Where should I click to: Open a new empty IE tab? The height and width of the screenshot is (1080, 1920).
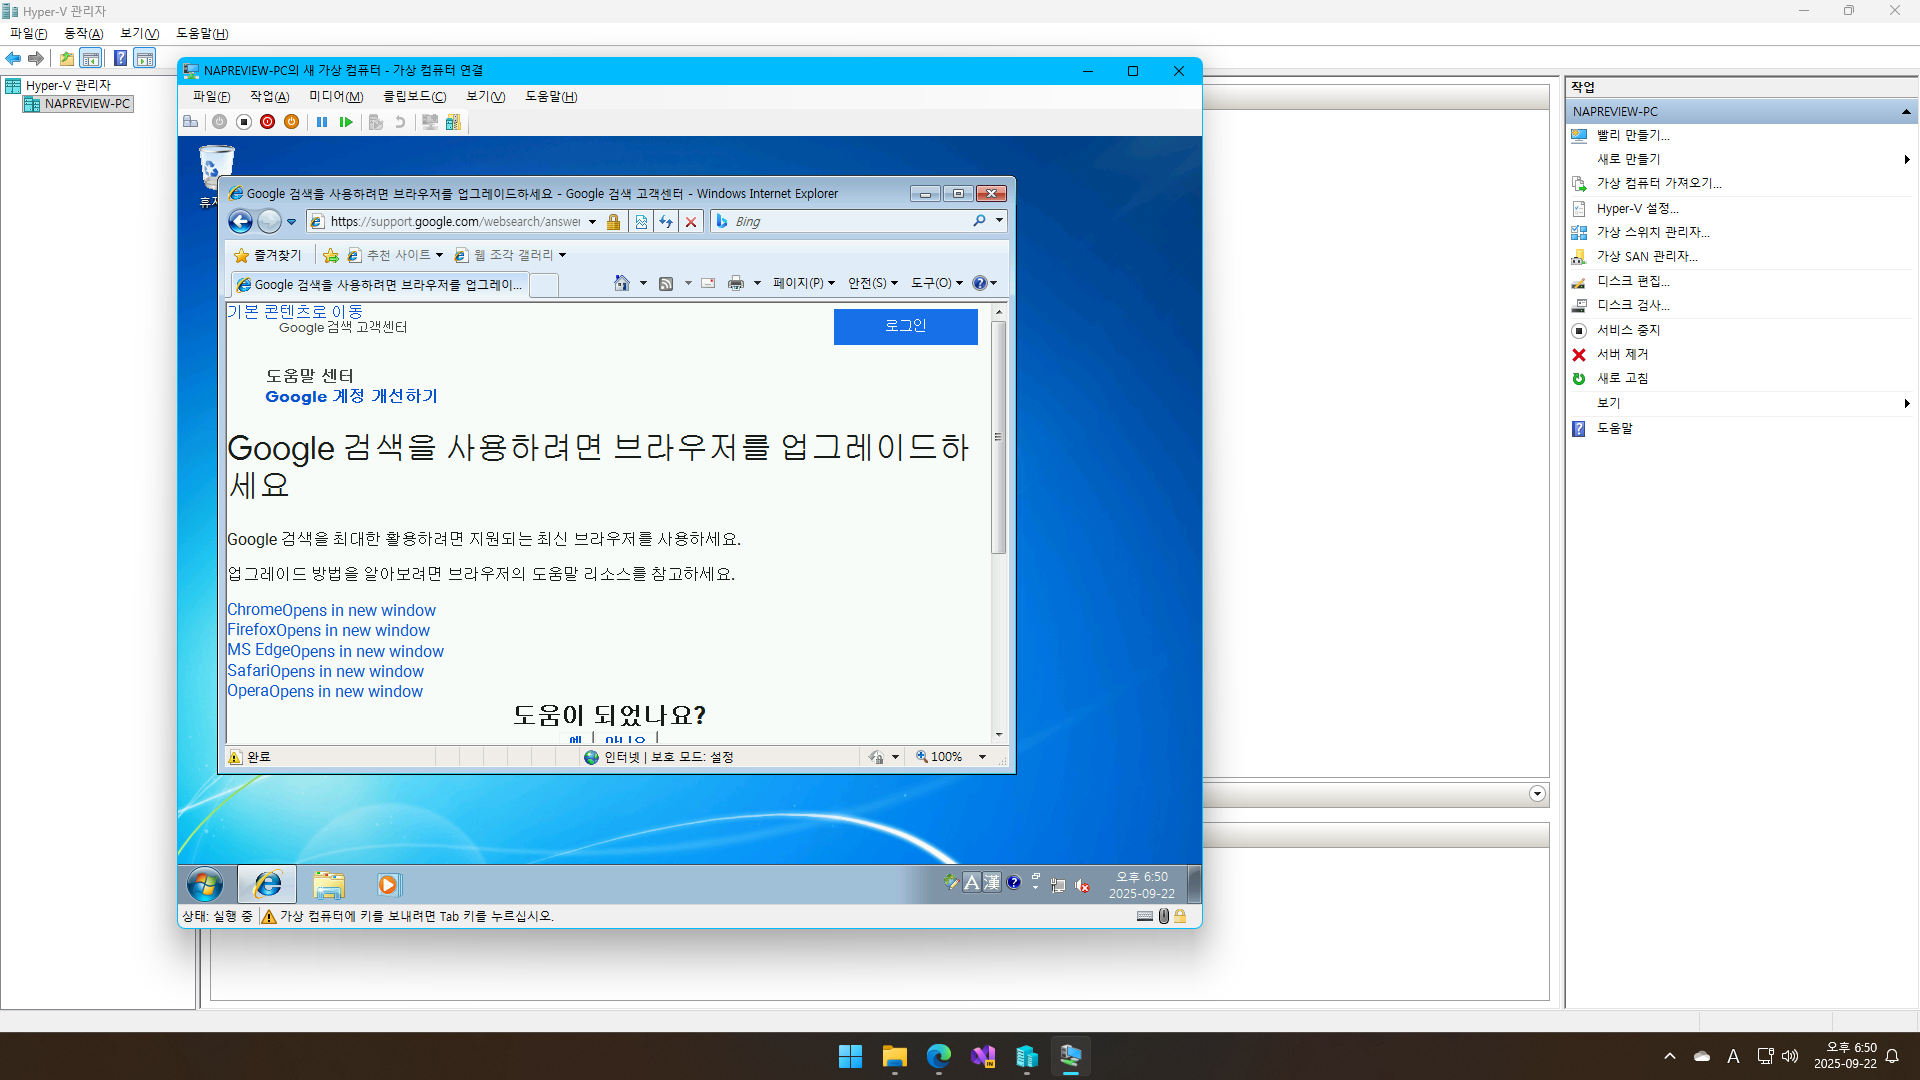[544, 285]
